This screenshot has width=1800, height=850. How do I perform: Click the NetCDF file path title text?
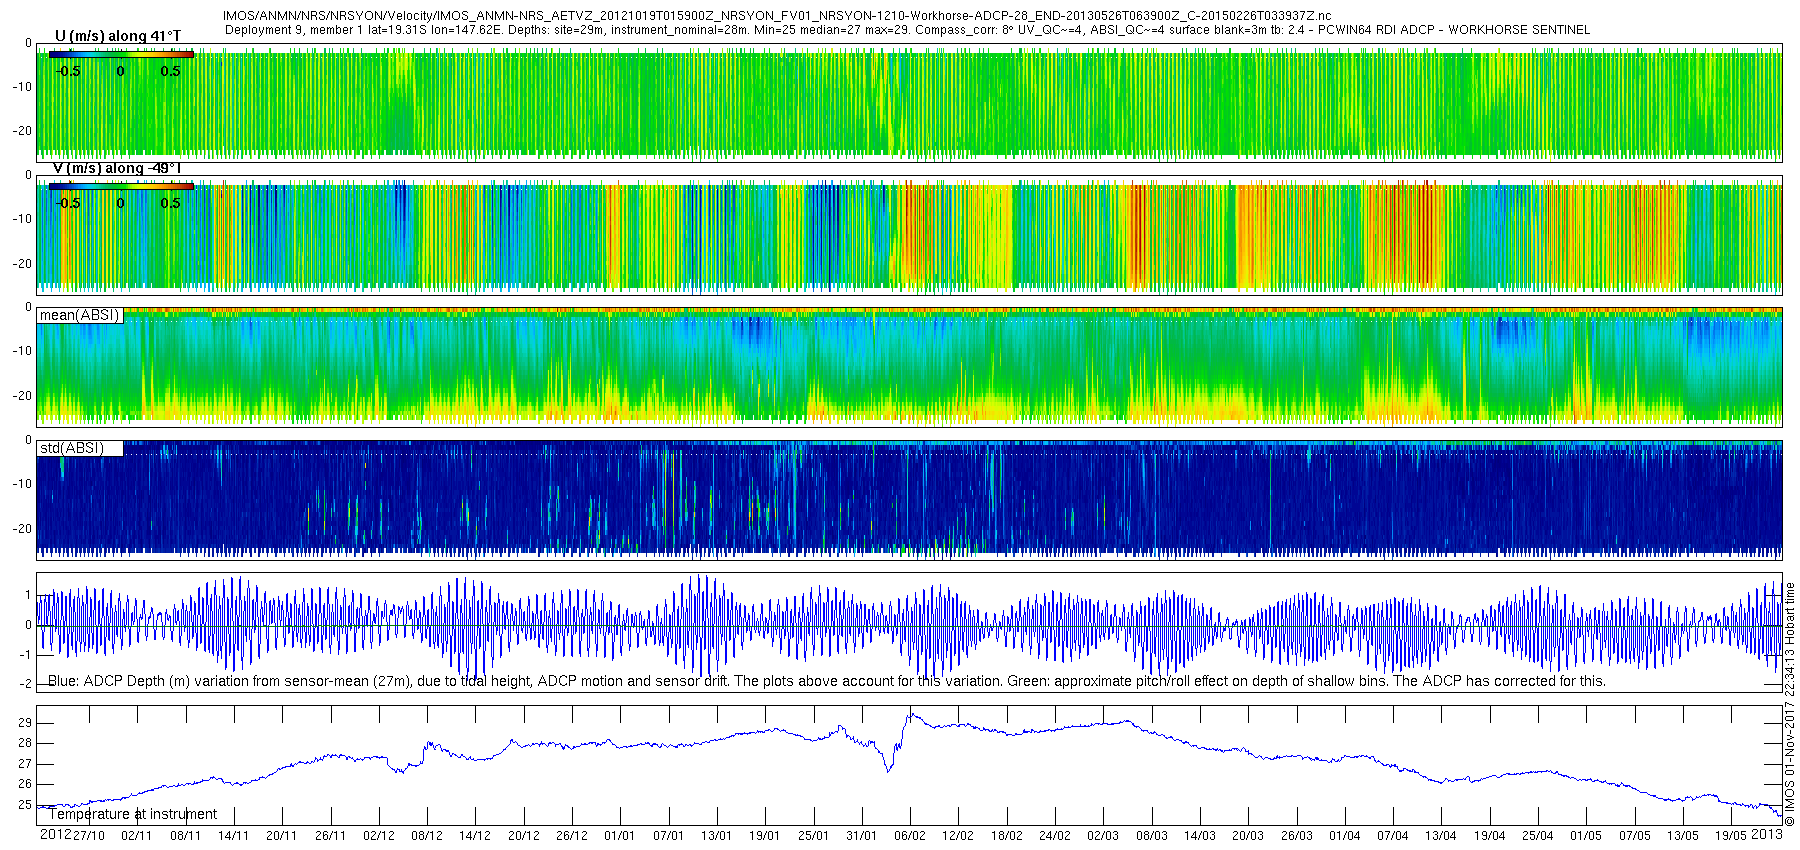coord(777,16)
